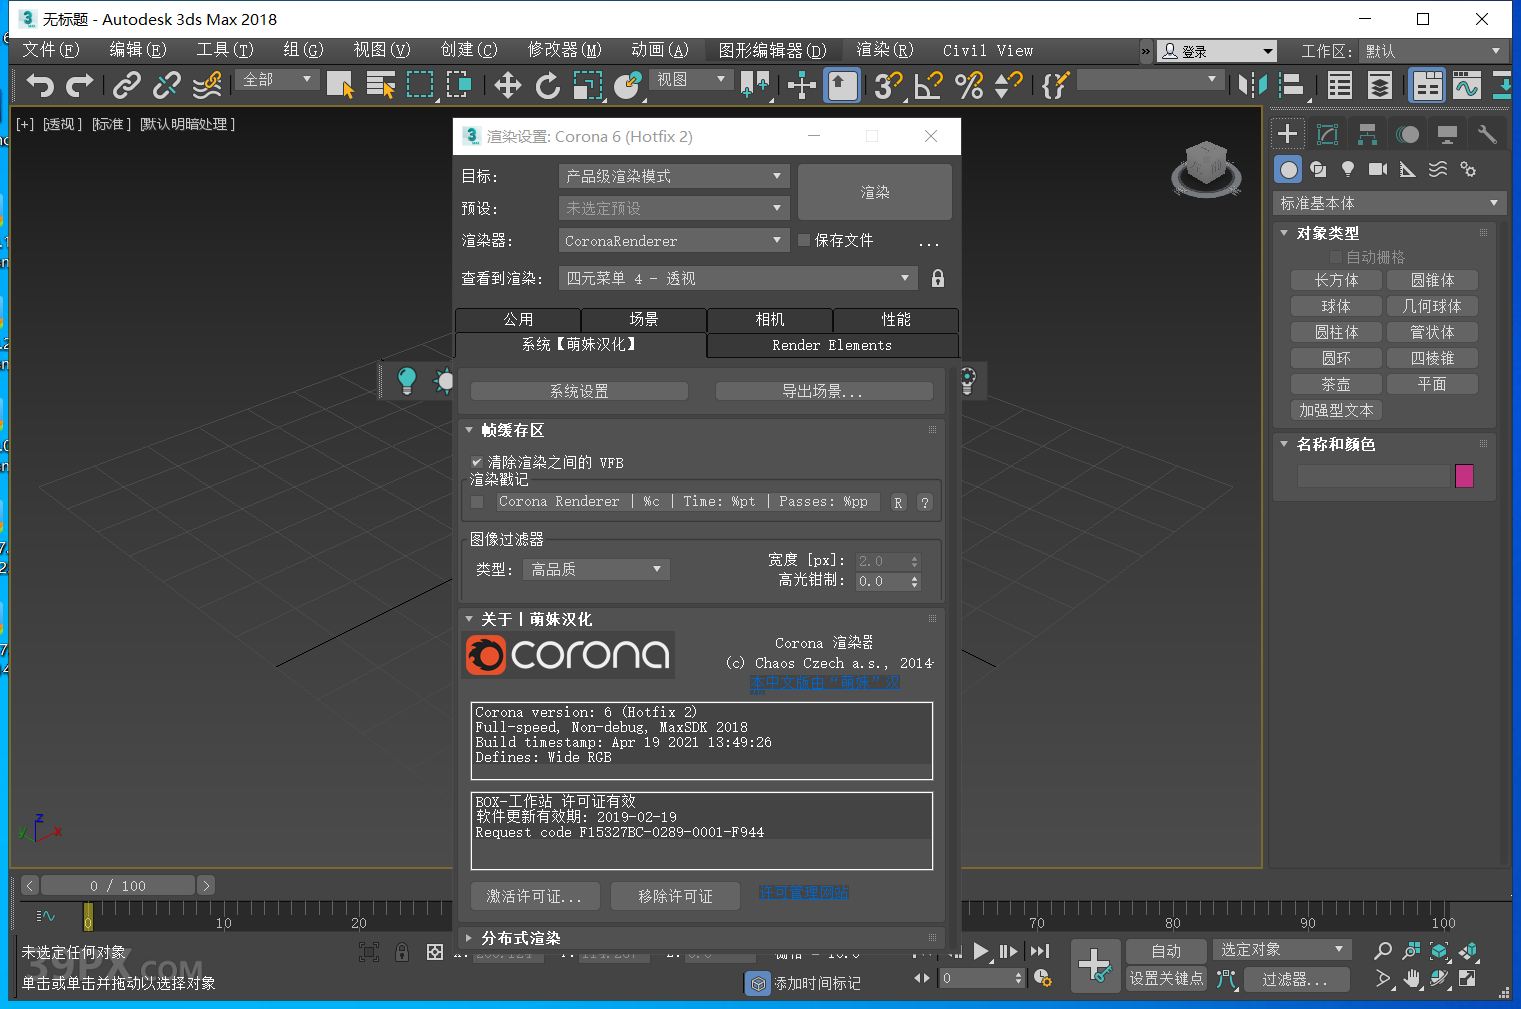Uncheck 清除渲染之间的 VFB

tap(477, 462)
